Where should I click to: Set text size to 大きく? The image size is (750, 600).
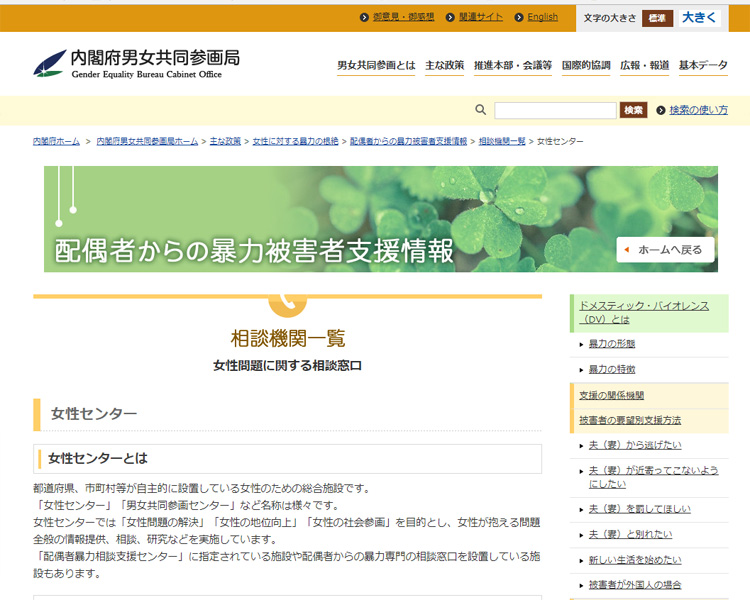point(699,18)
